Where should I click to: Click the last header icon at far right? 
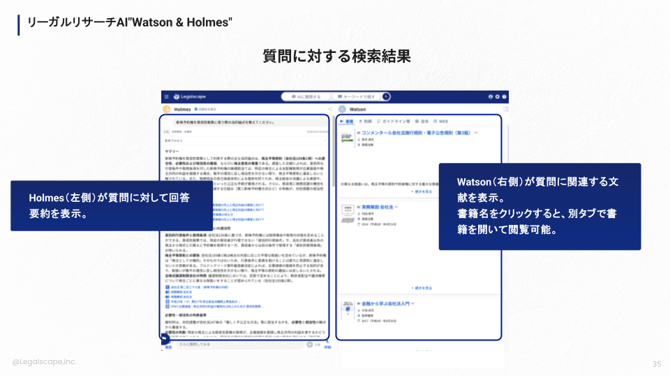click(x=504, y=97)
